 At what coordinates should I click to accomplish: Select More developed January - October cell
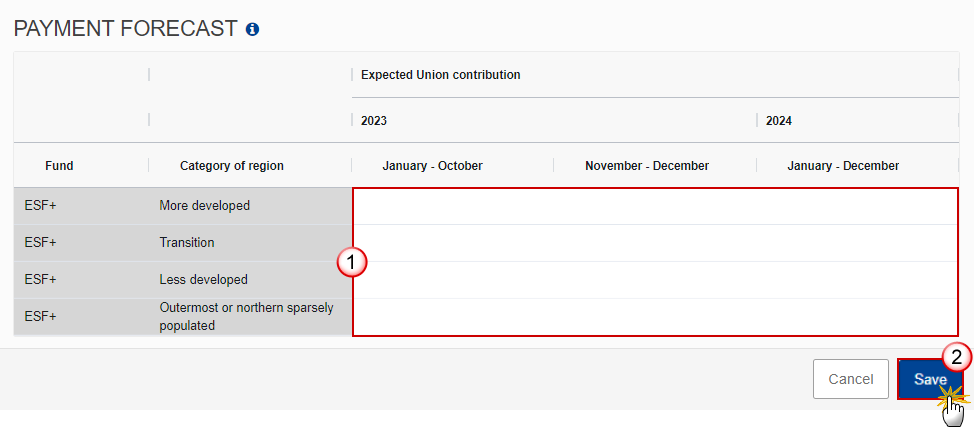(453, 206)
